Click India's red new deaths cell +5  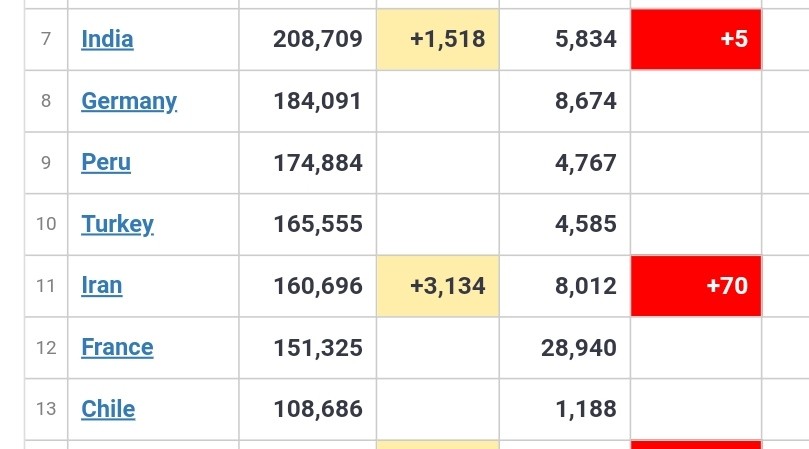[696, 39]
